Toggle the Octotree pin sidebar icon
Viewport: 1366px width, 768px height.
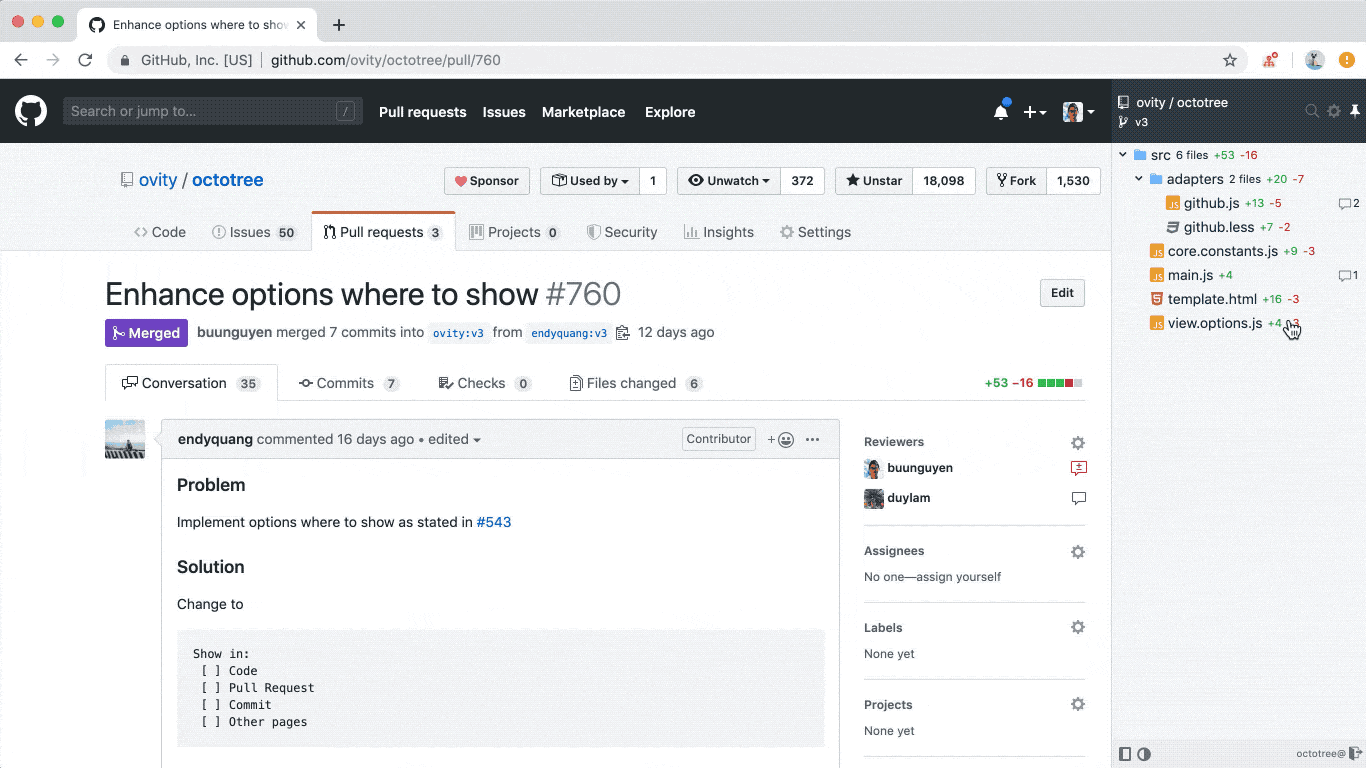tap(1355, 111)
